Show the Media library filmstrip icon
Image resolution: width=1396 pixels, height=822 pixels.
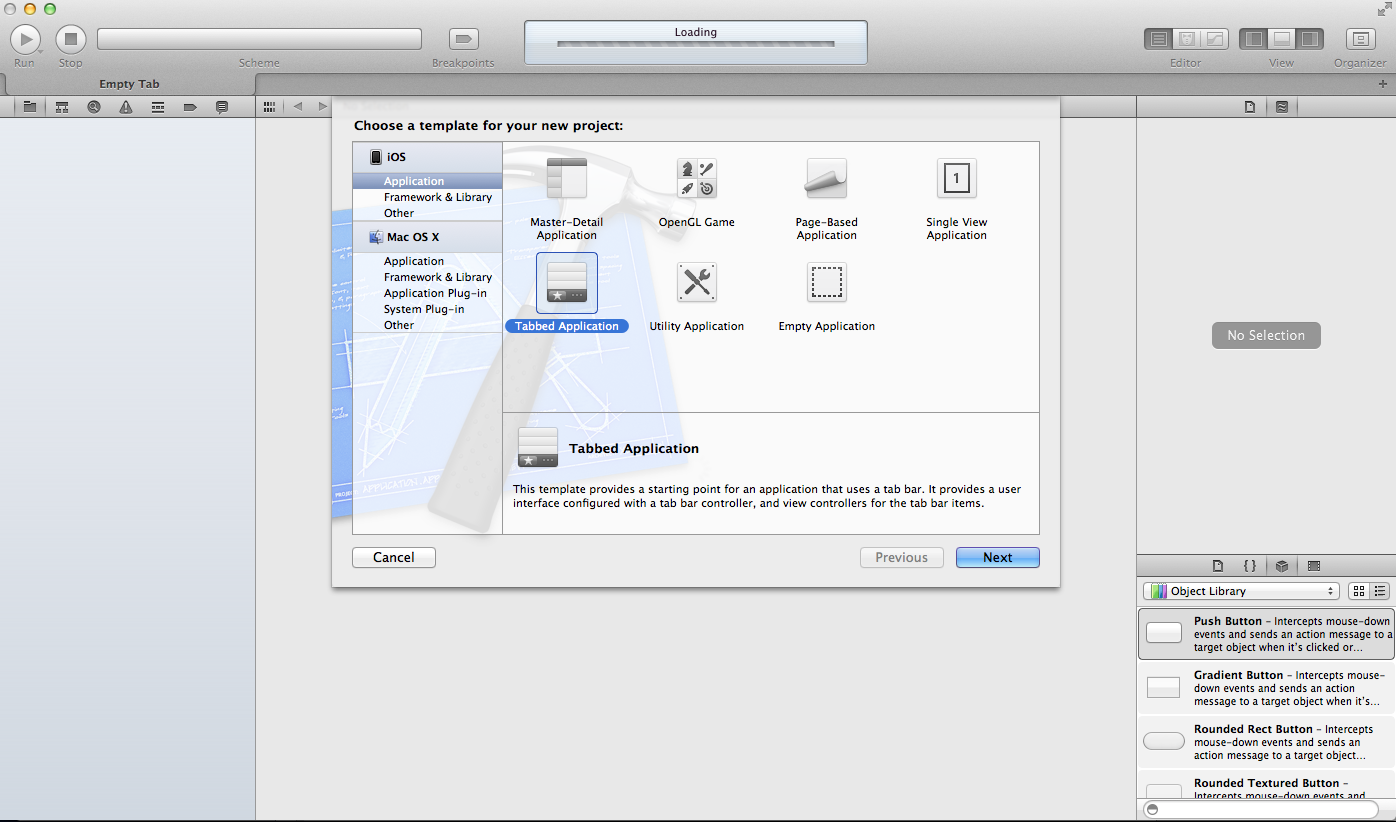(1314, 565)
